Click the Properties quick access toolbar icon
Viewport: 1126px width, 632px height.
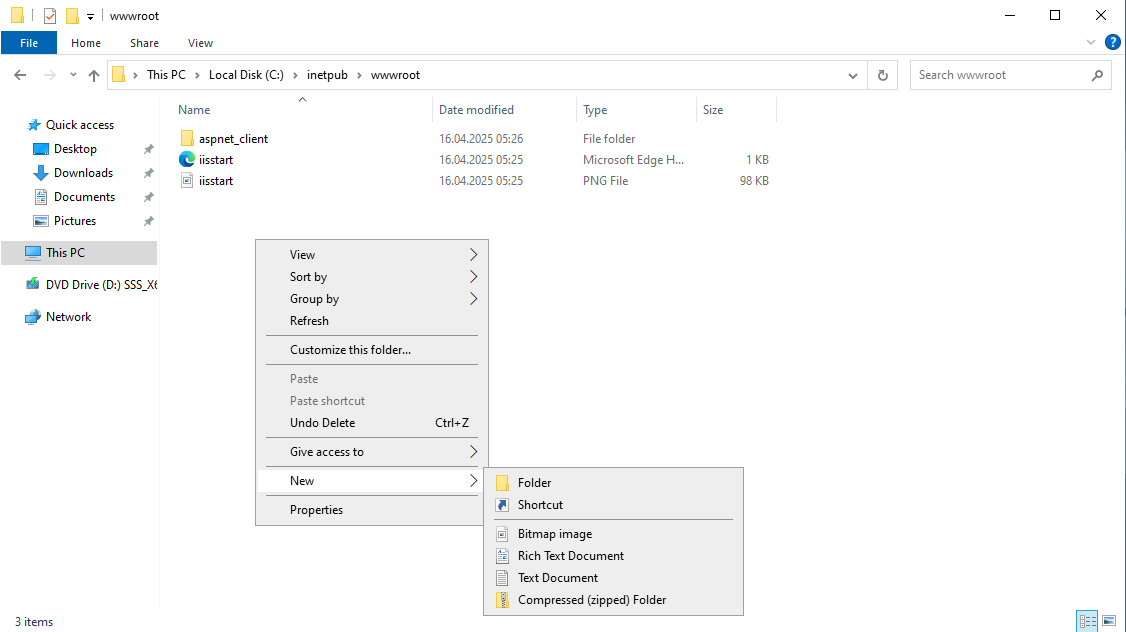50,15
